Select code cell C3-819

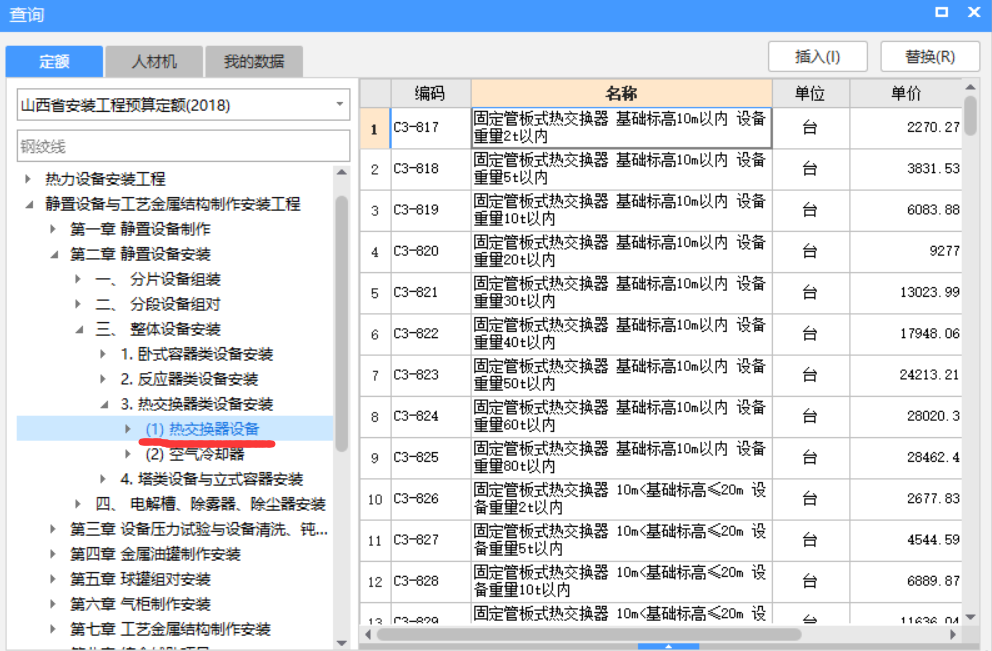[430, 210]
